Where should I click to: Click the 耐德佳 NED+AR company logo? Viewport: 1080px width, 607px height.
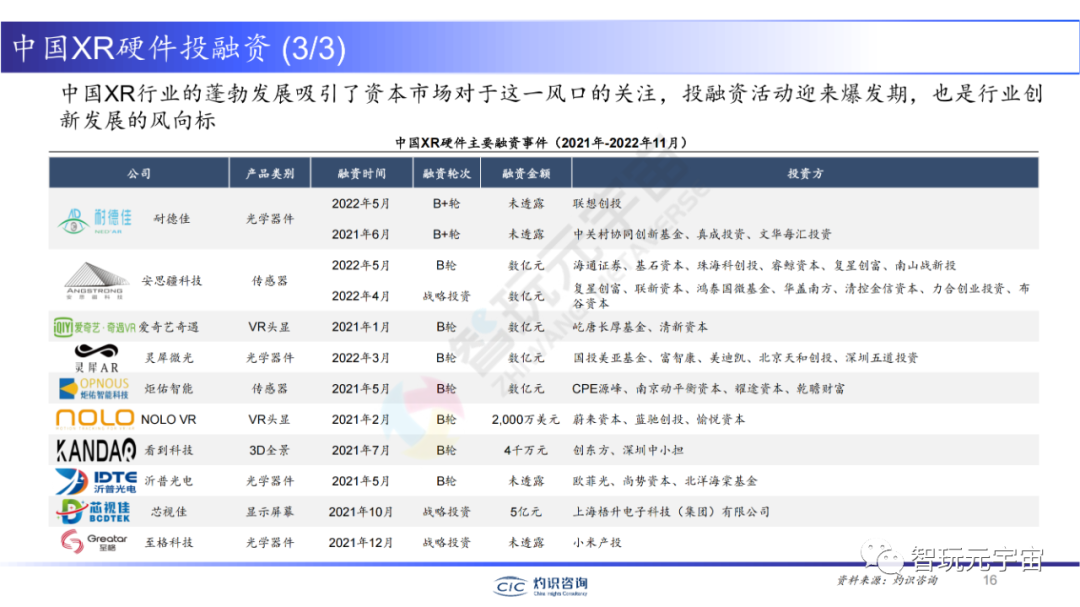click(x=94, y=221)
